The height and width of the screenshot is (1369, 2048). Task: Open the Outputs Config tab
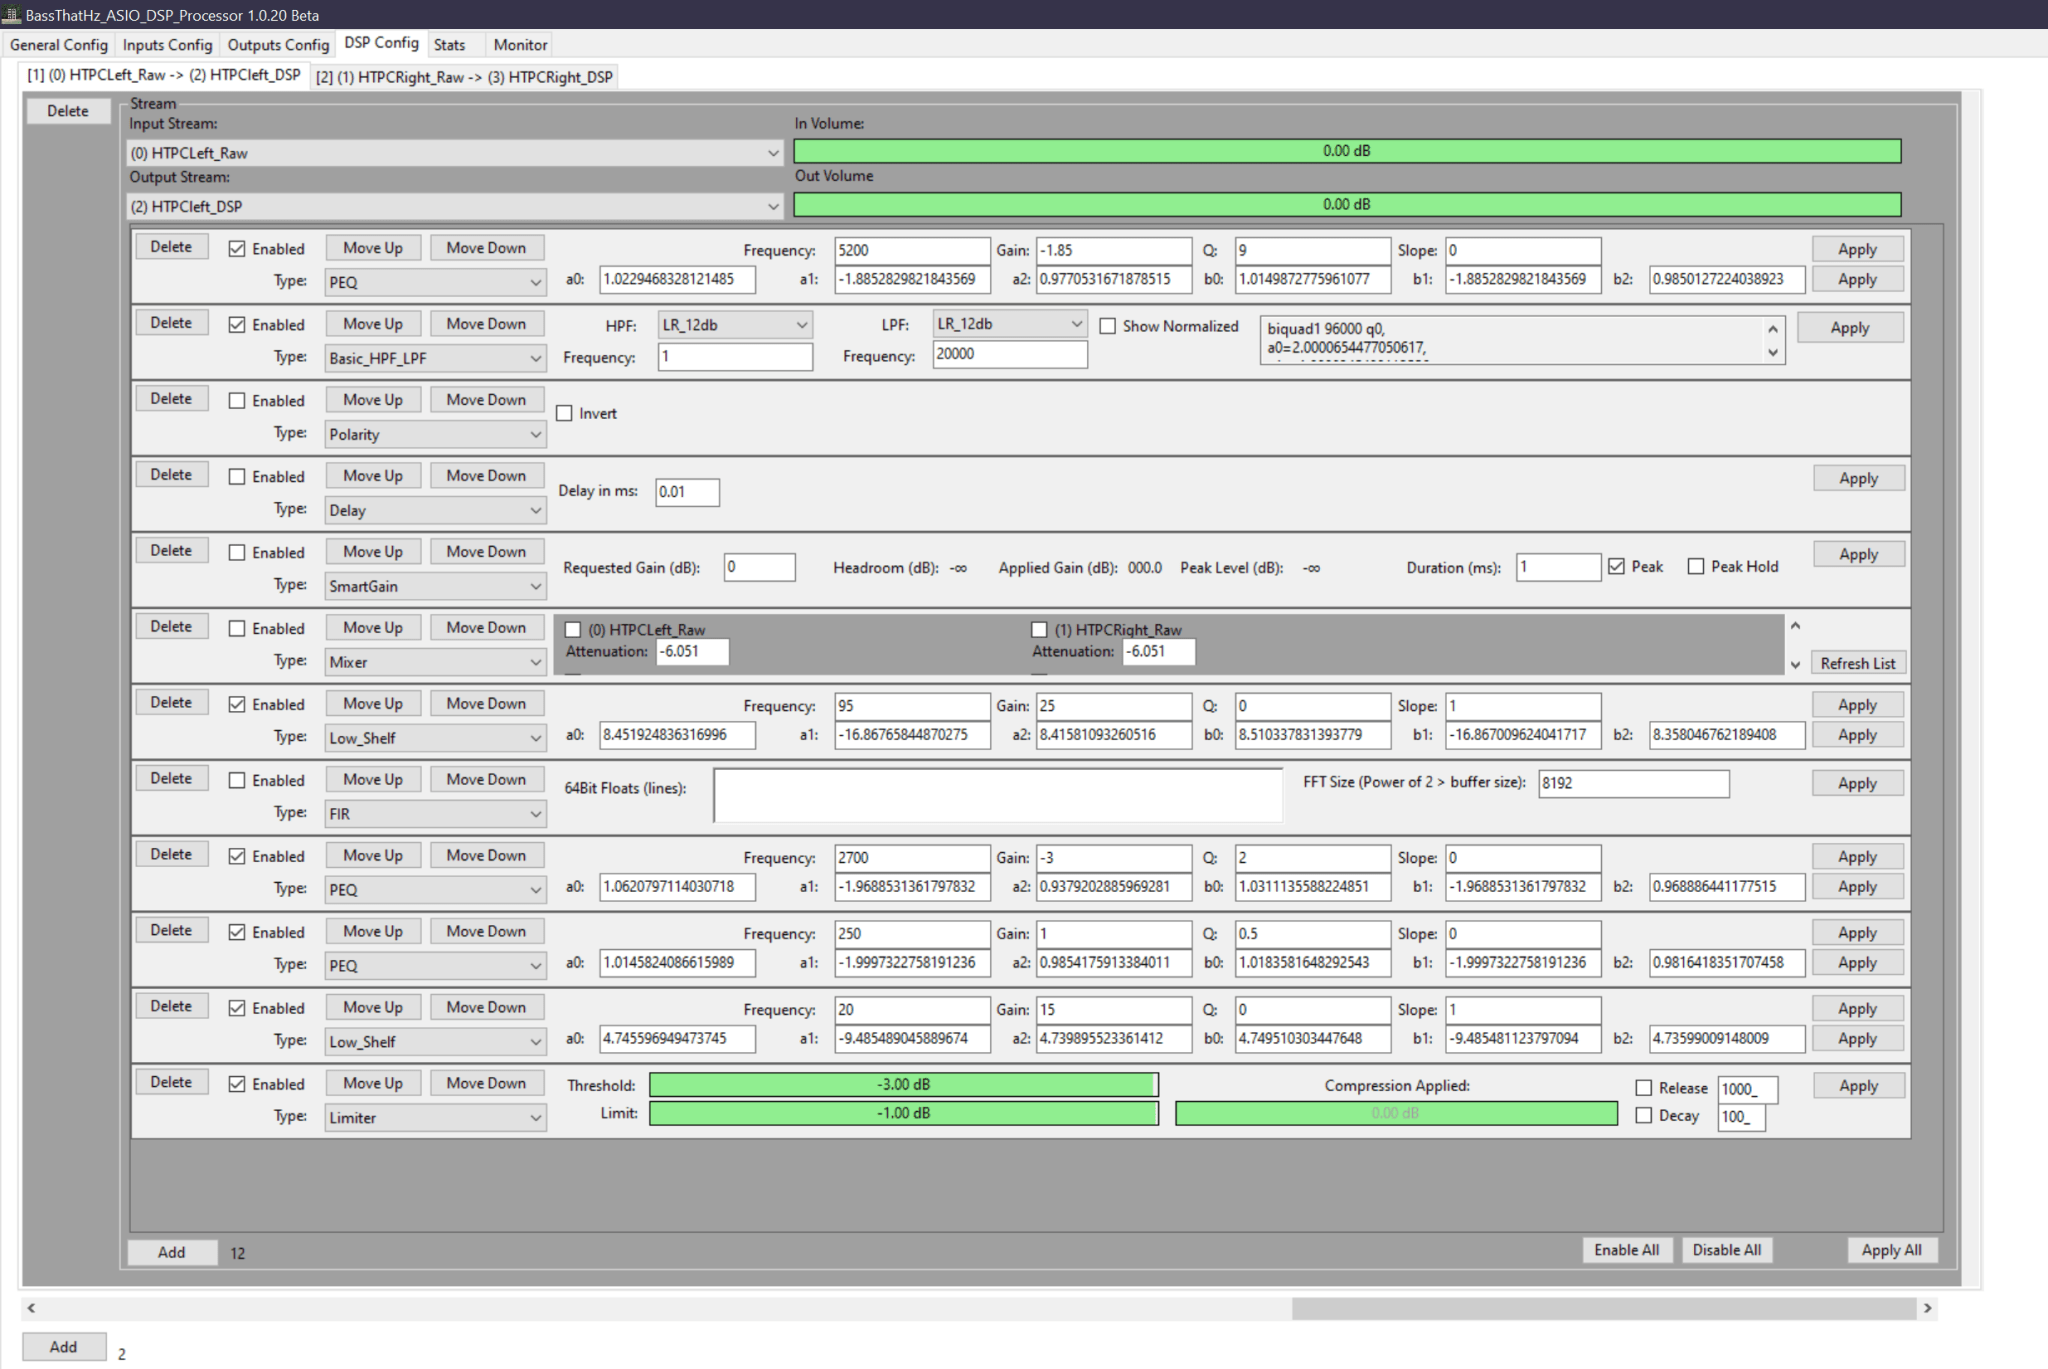[278, 45]
